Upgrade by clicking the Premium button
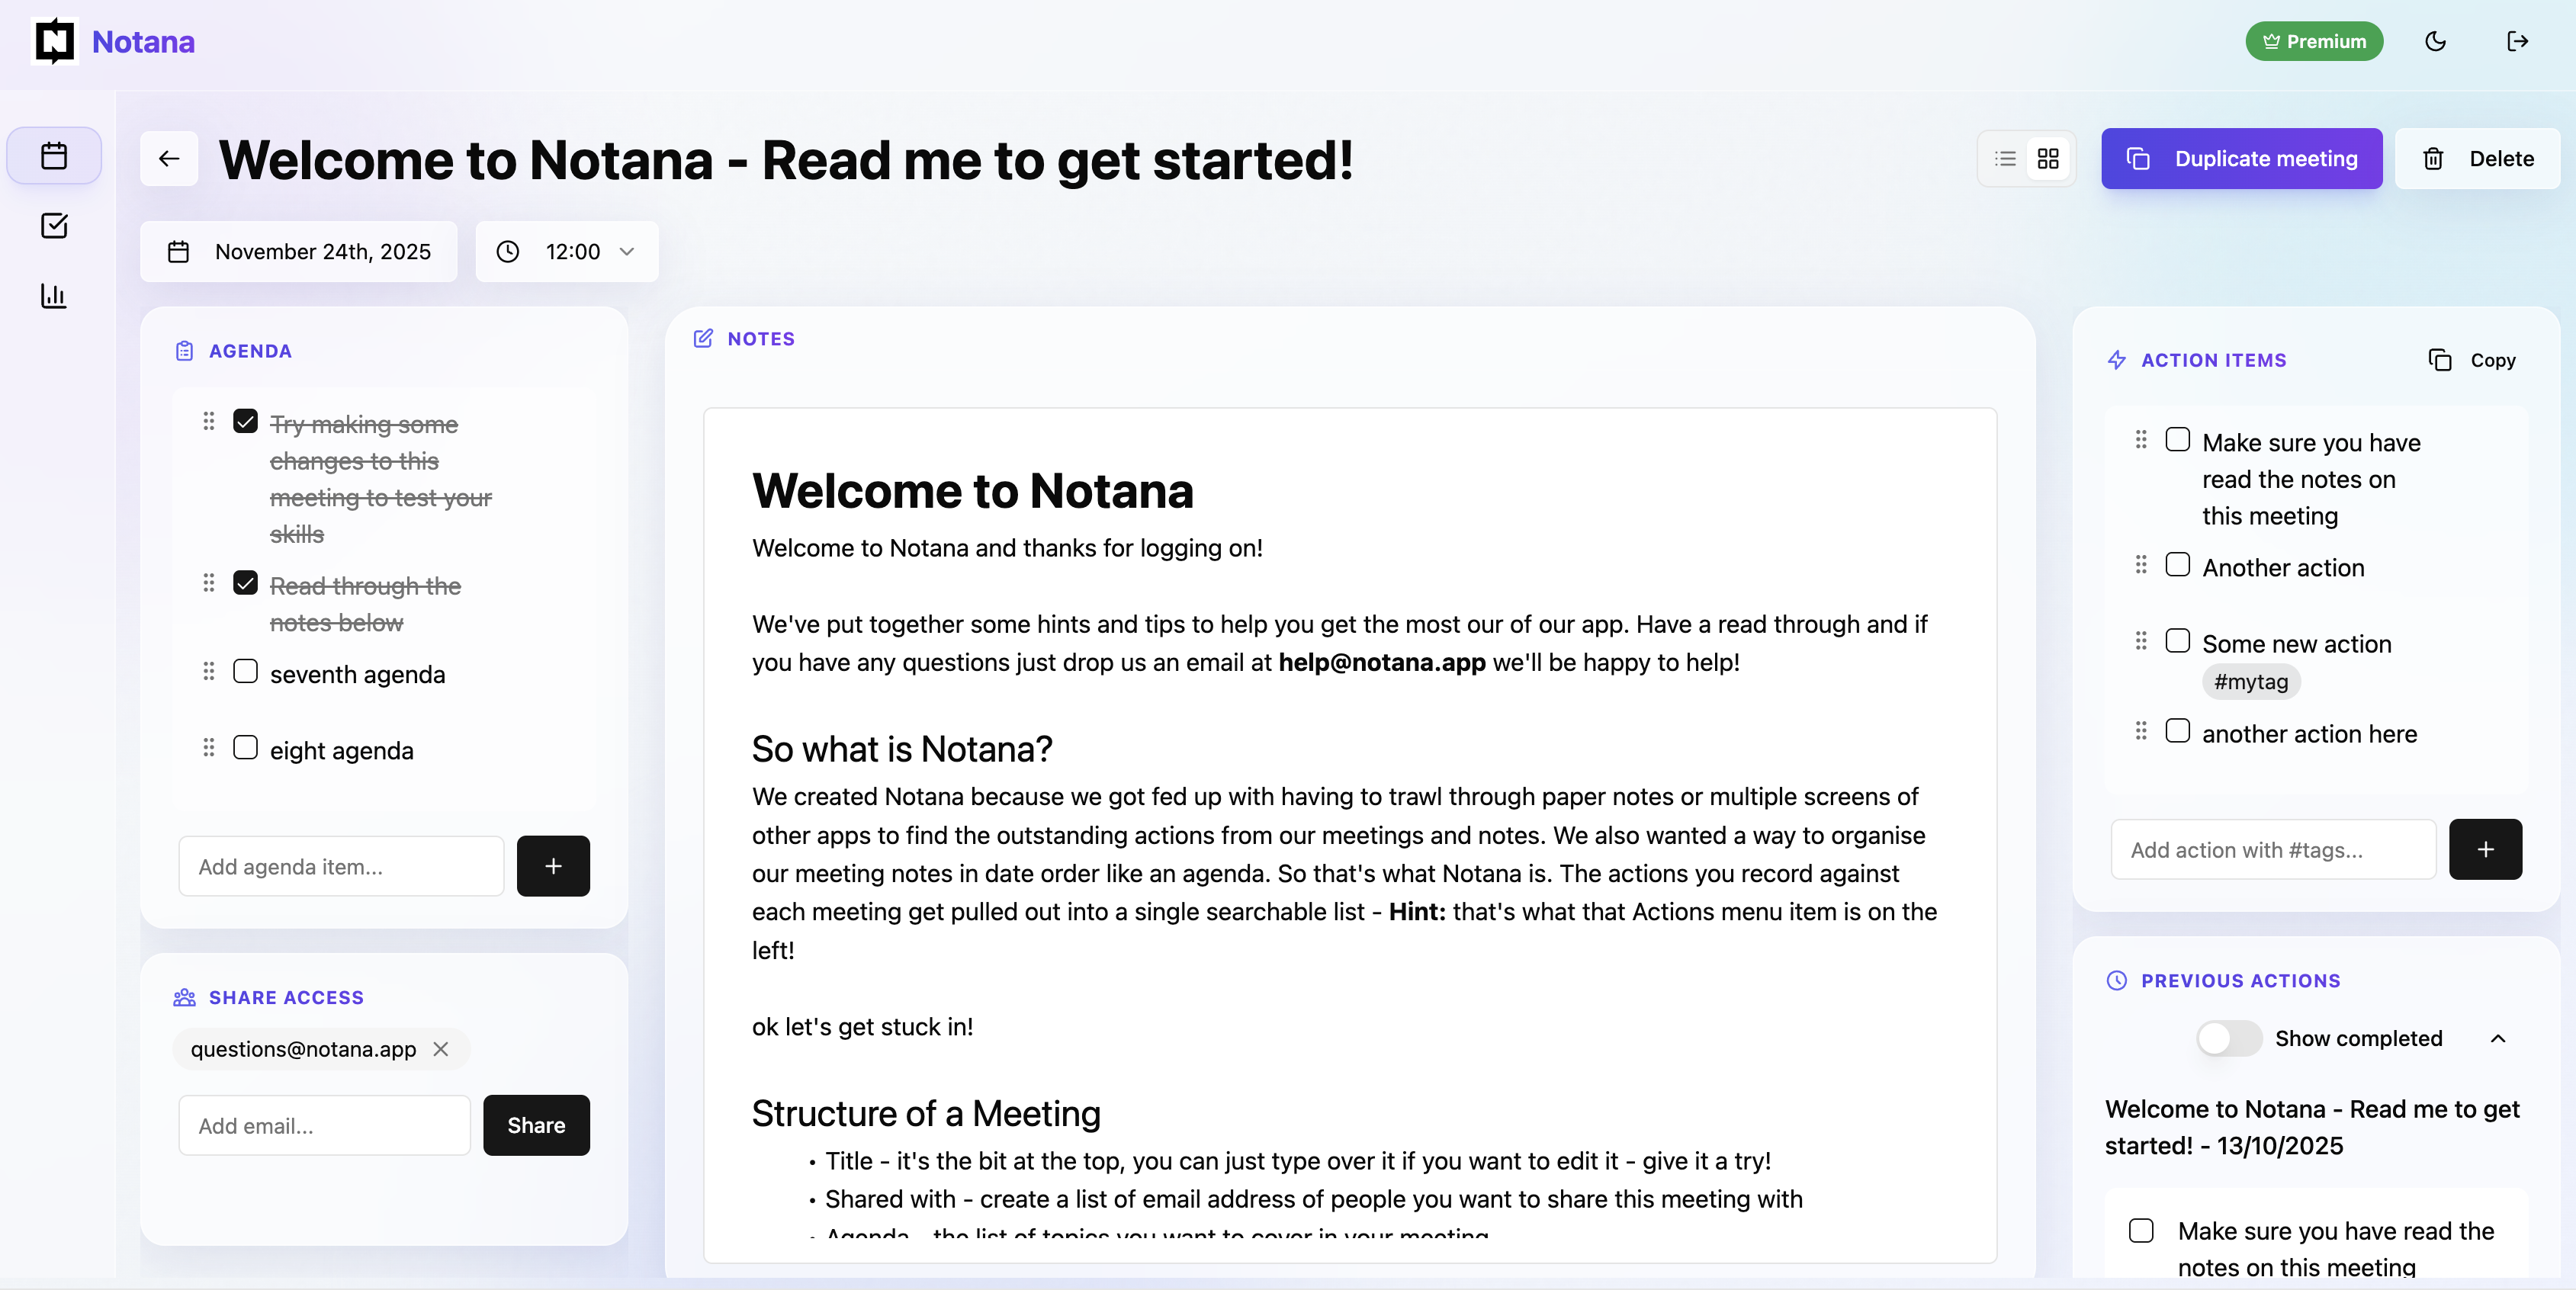 pos(2314,41)
